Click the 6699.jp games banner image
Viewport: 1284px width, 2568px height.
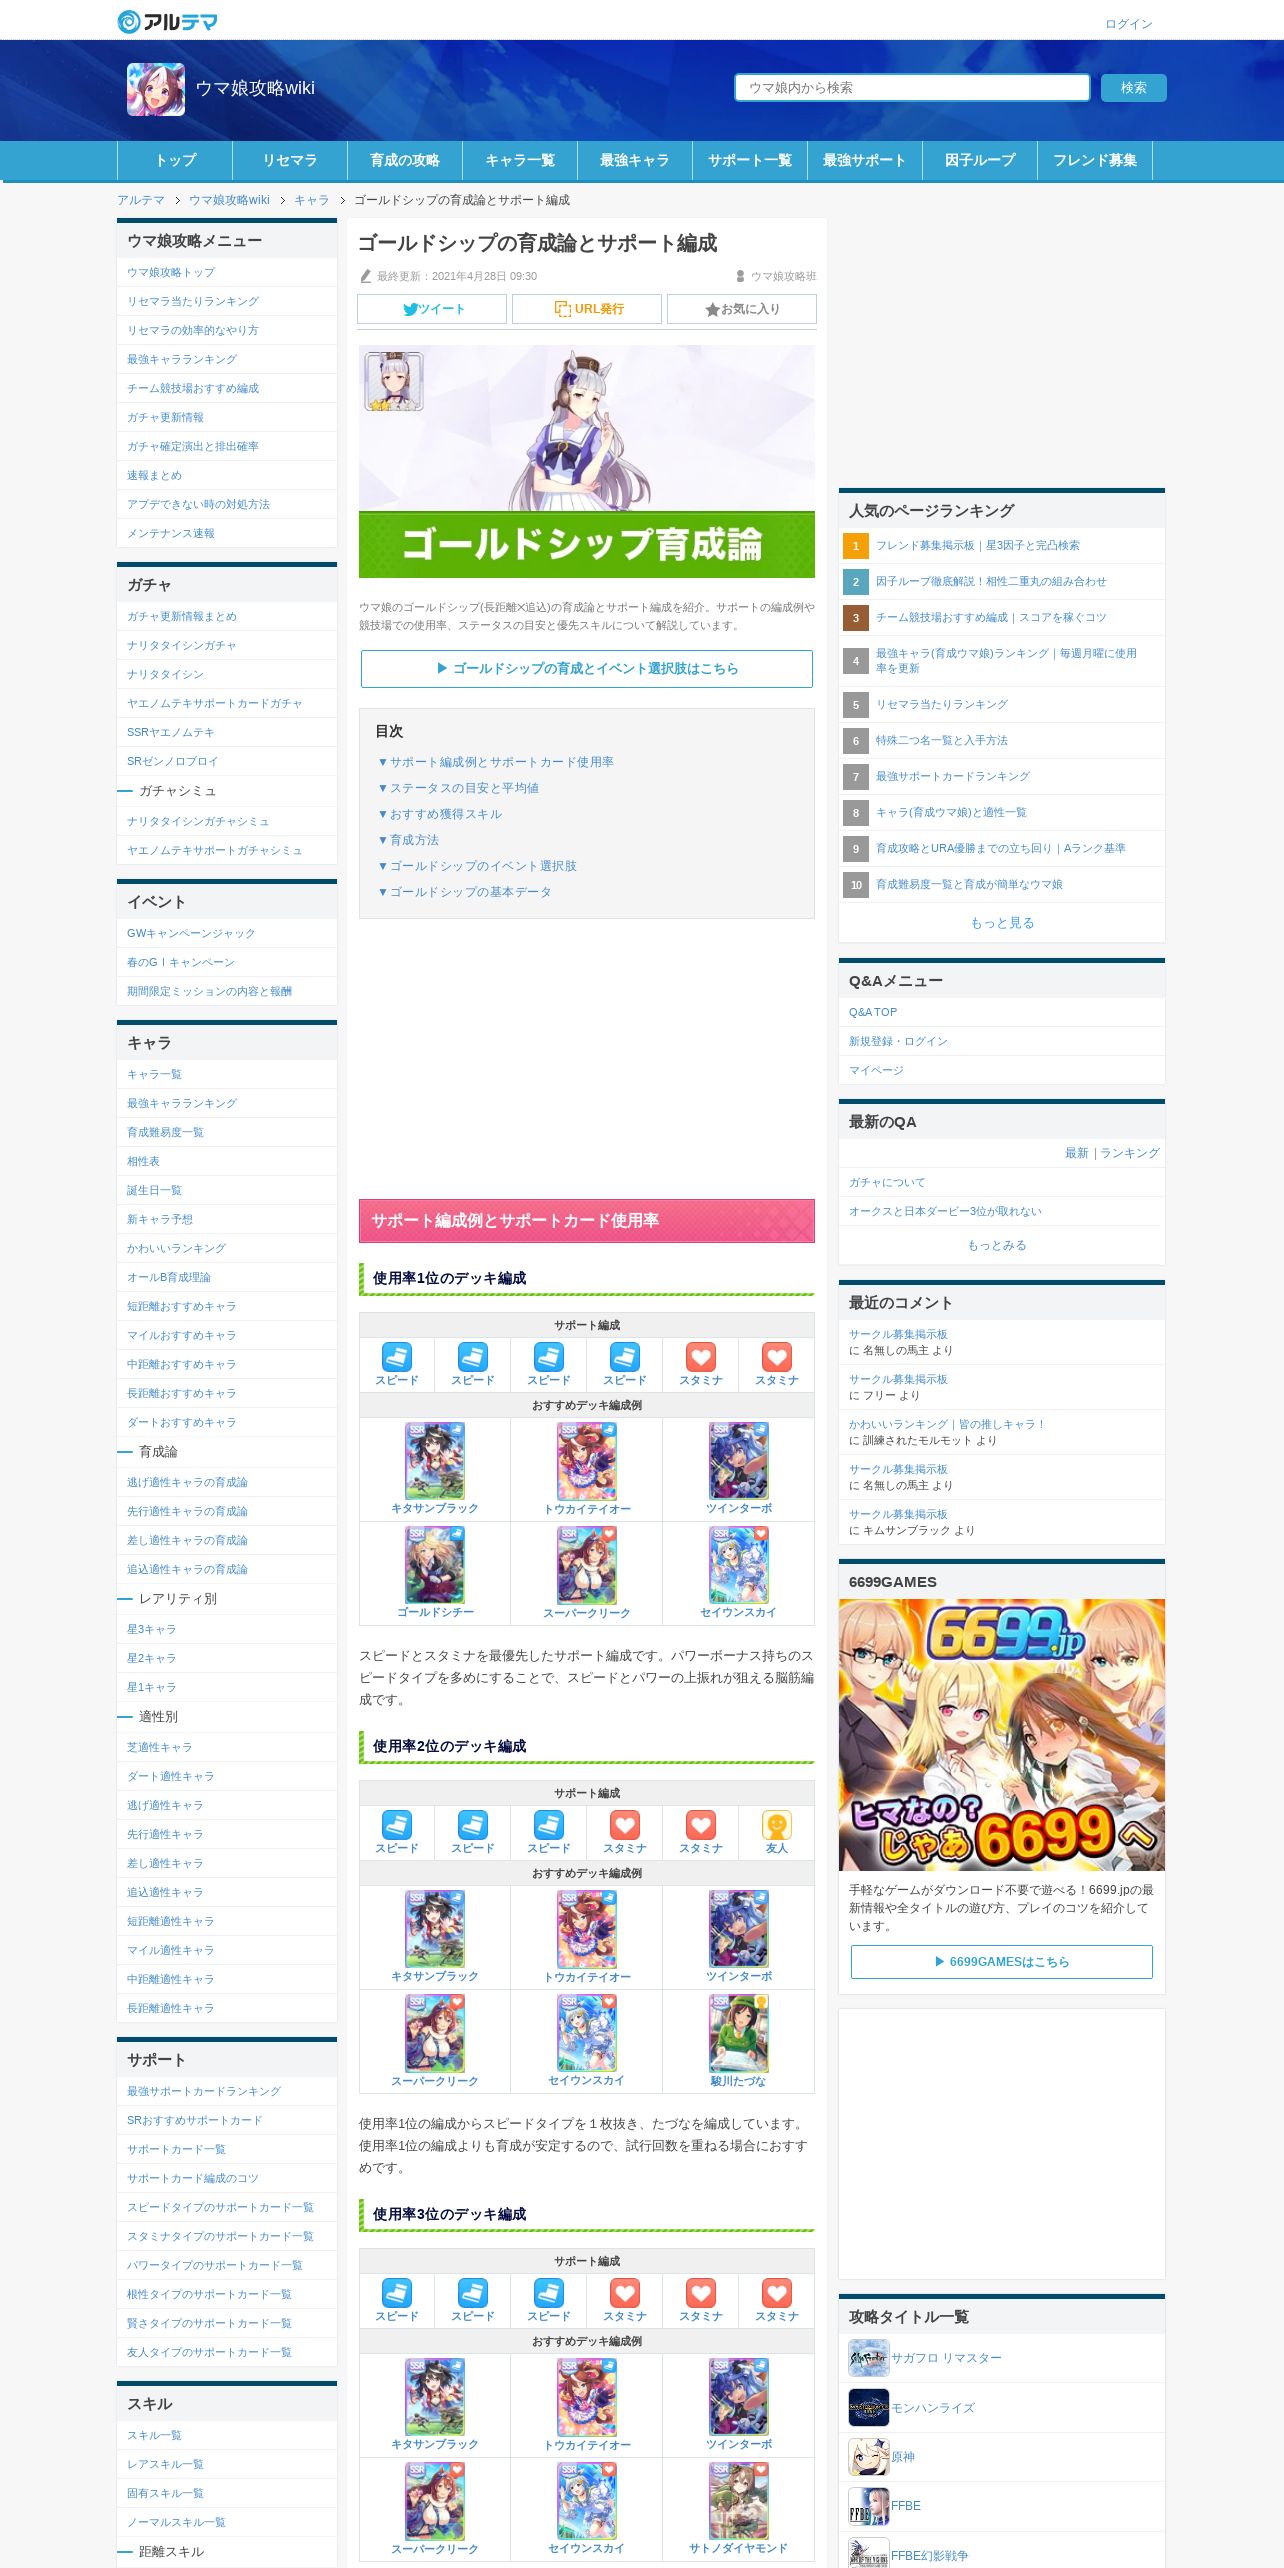pyautogui.click(x=1002, y=1734)
